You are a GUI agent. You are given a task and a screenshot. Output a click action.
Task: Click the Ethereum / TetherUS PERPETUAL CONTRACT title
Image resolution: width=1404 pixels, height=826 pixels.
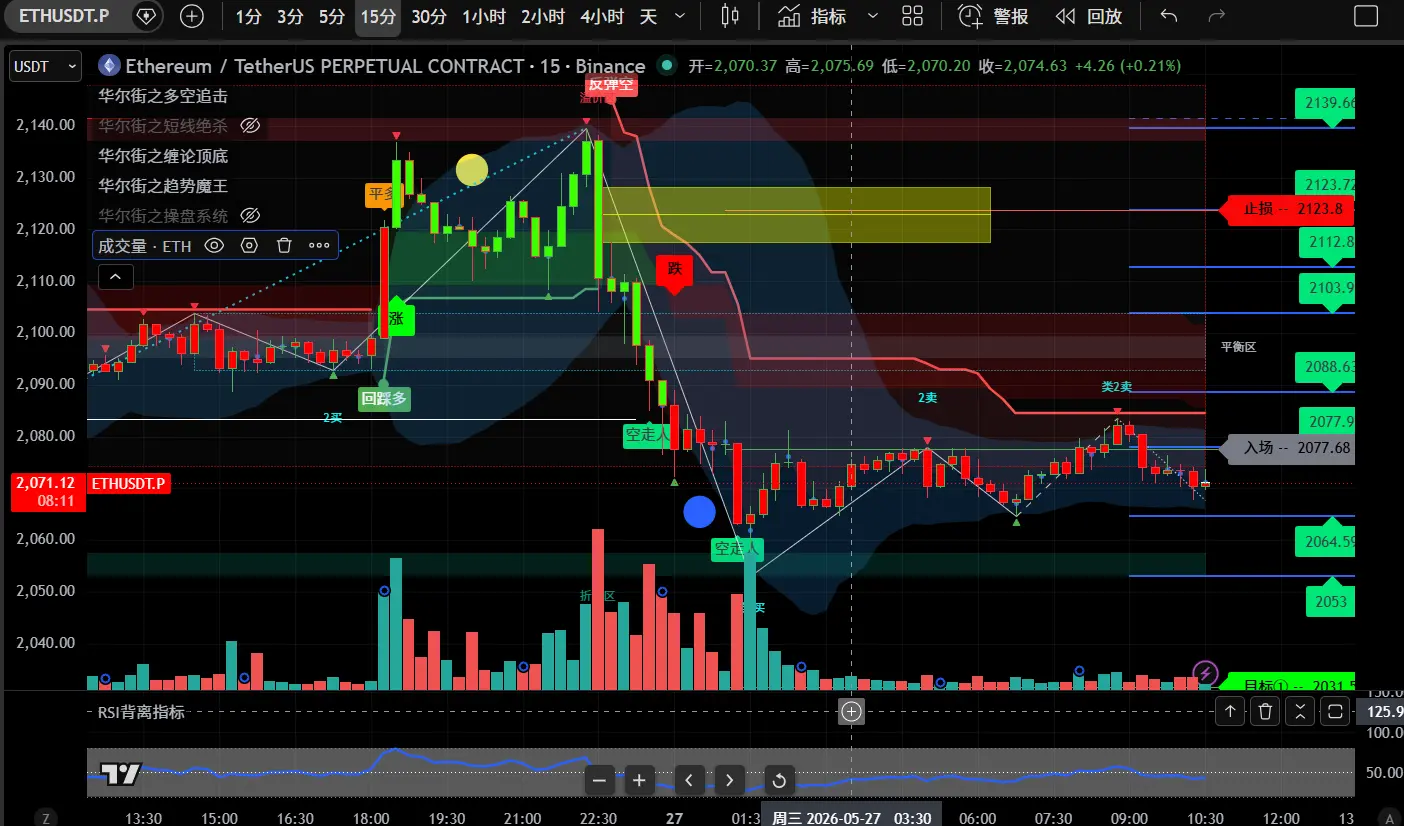pos(385,67)
